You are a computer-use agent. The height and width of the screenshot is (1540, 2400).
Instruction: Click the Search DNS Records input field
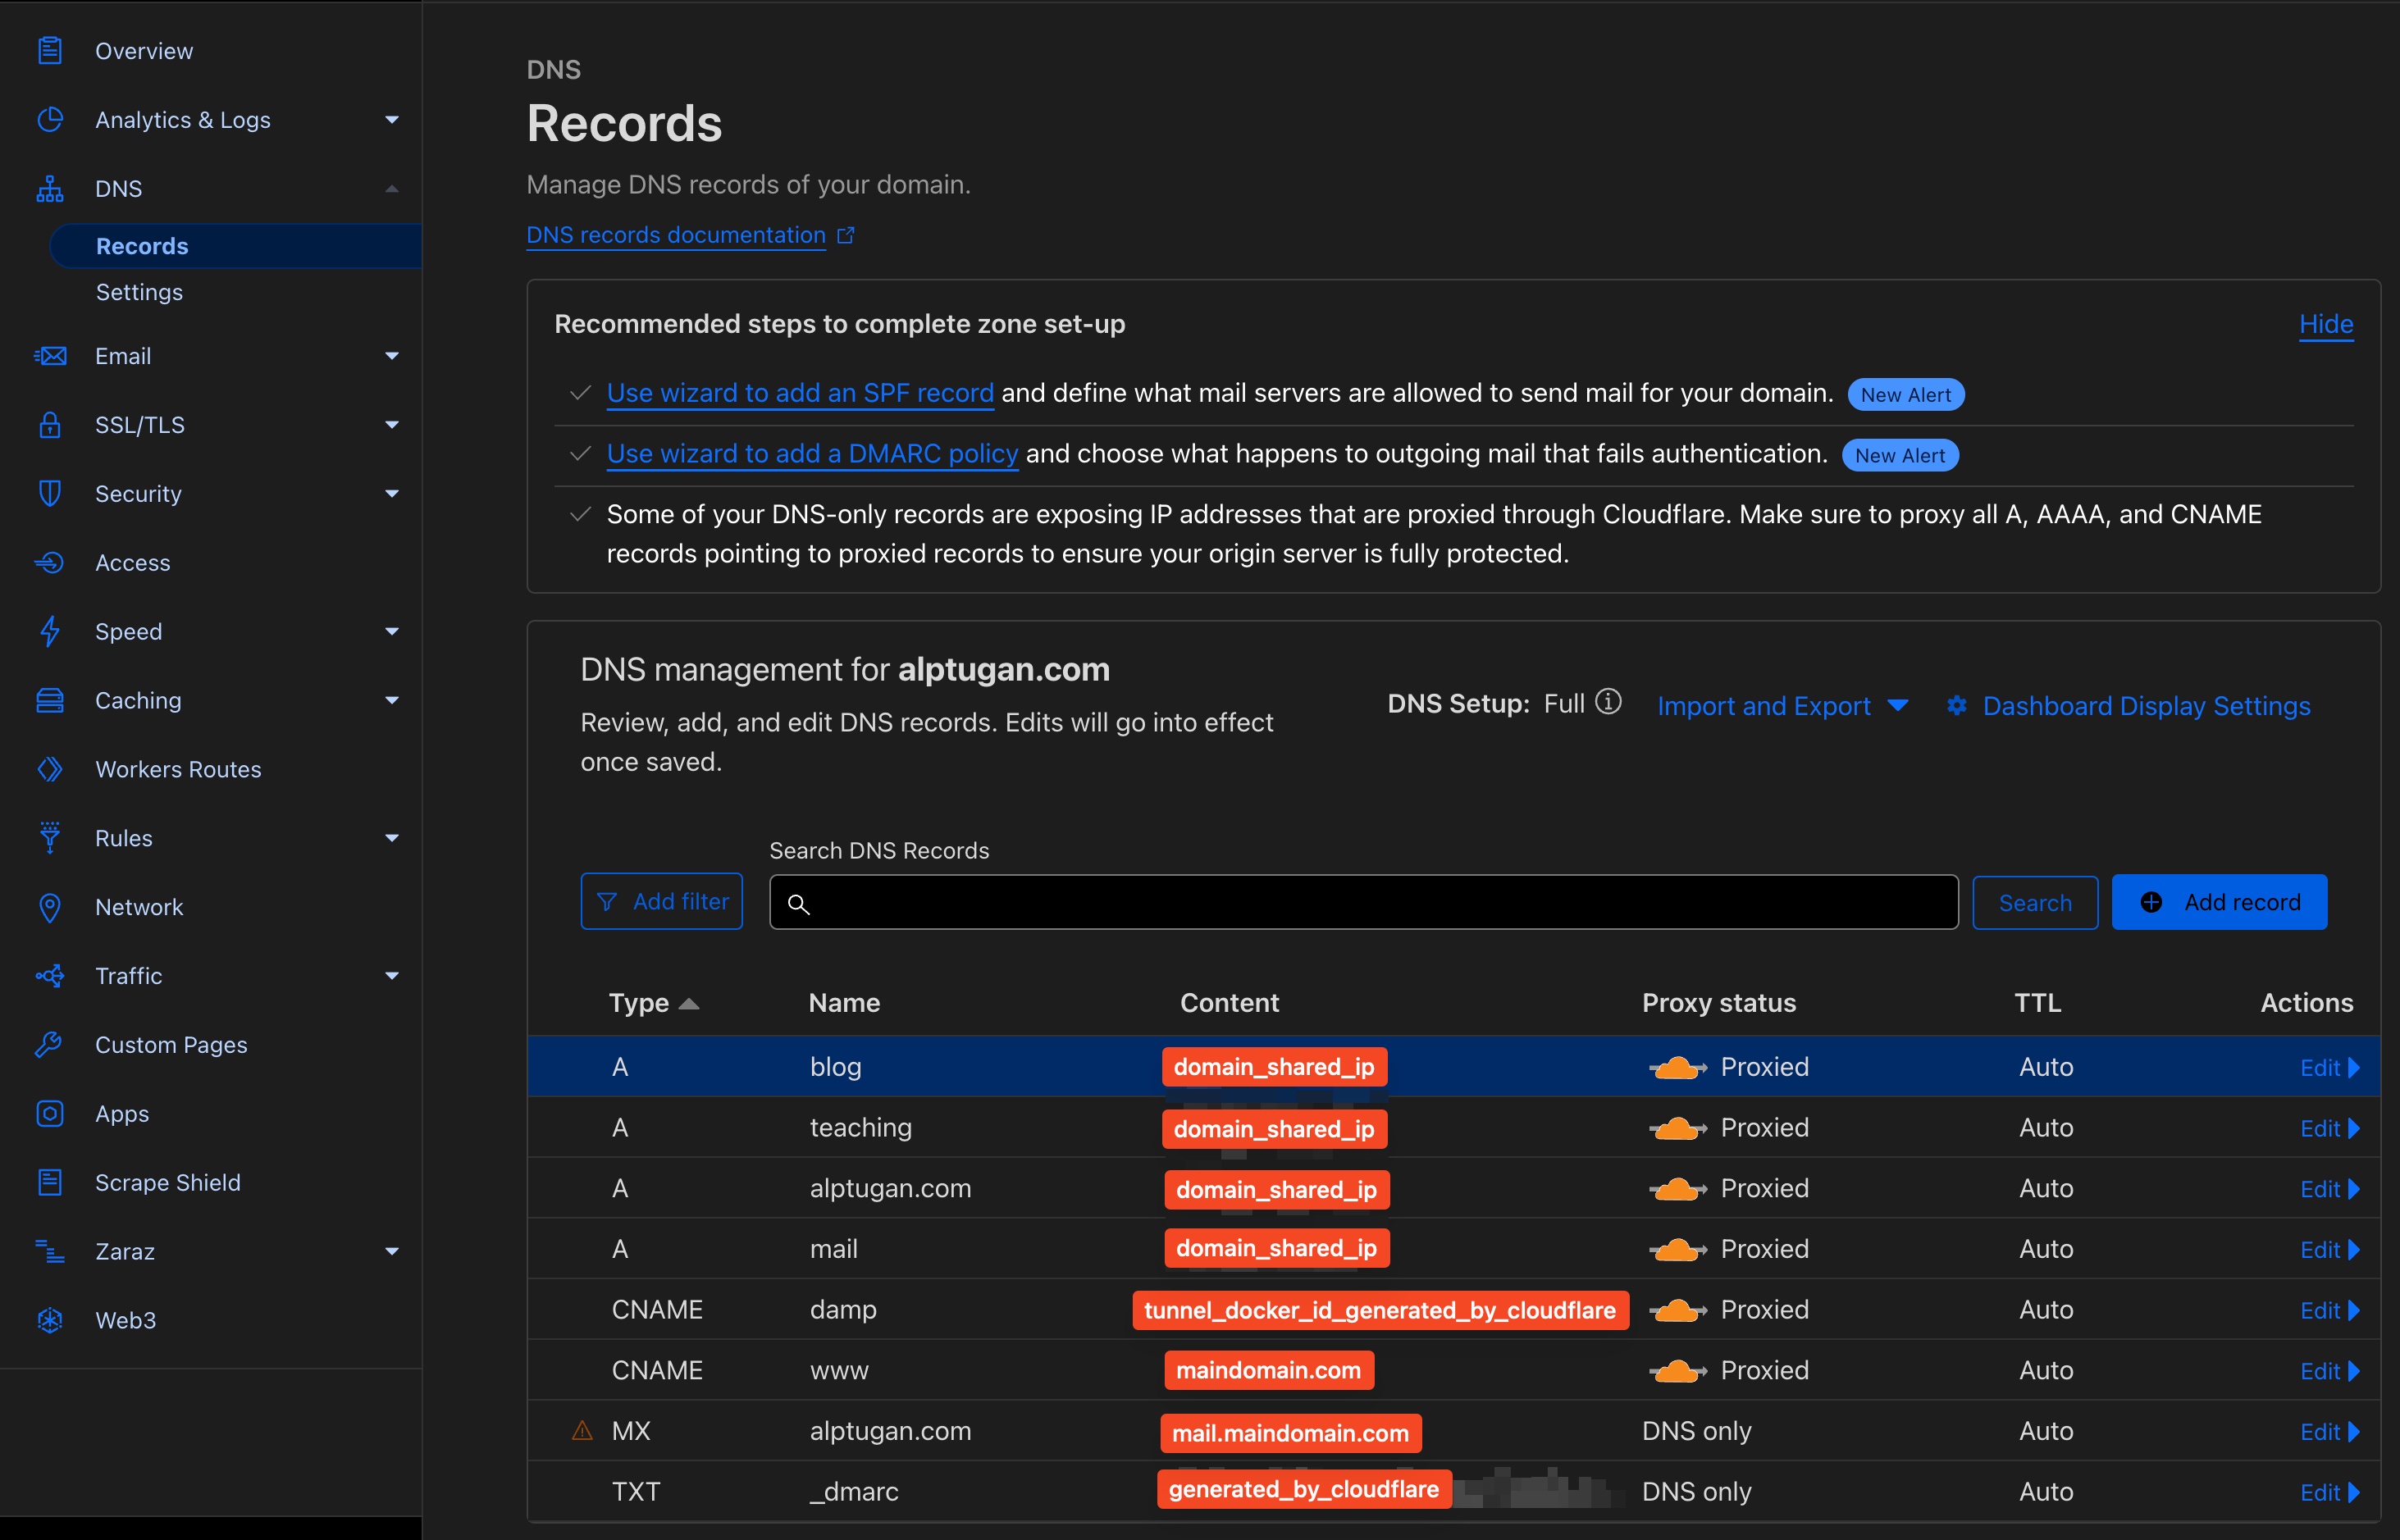tap(1363, 903)
